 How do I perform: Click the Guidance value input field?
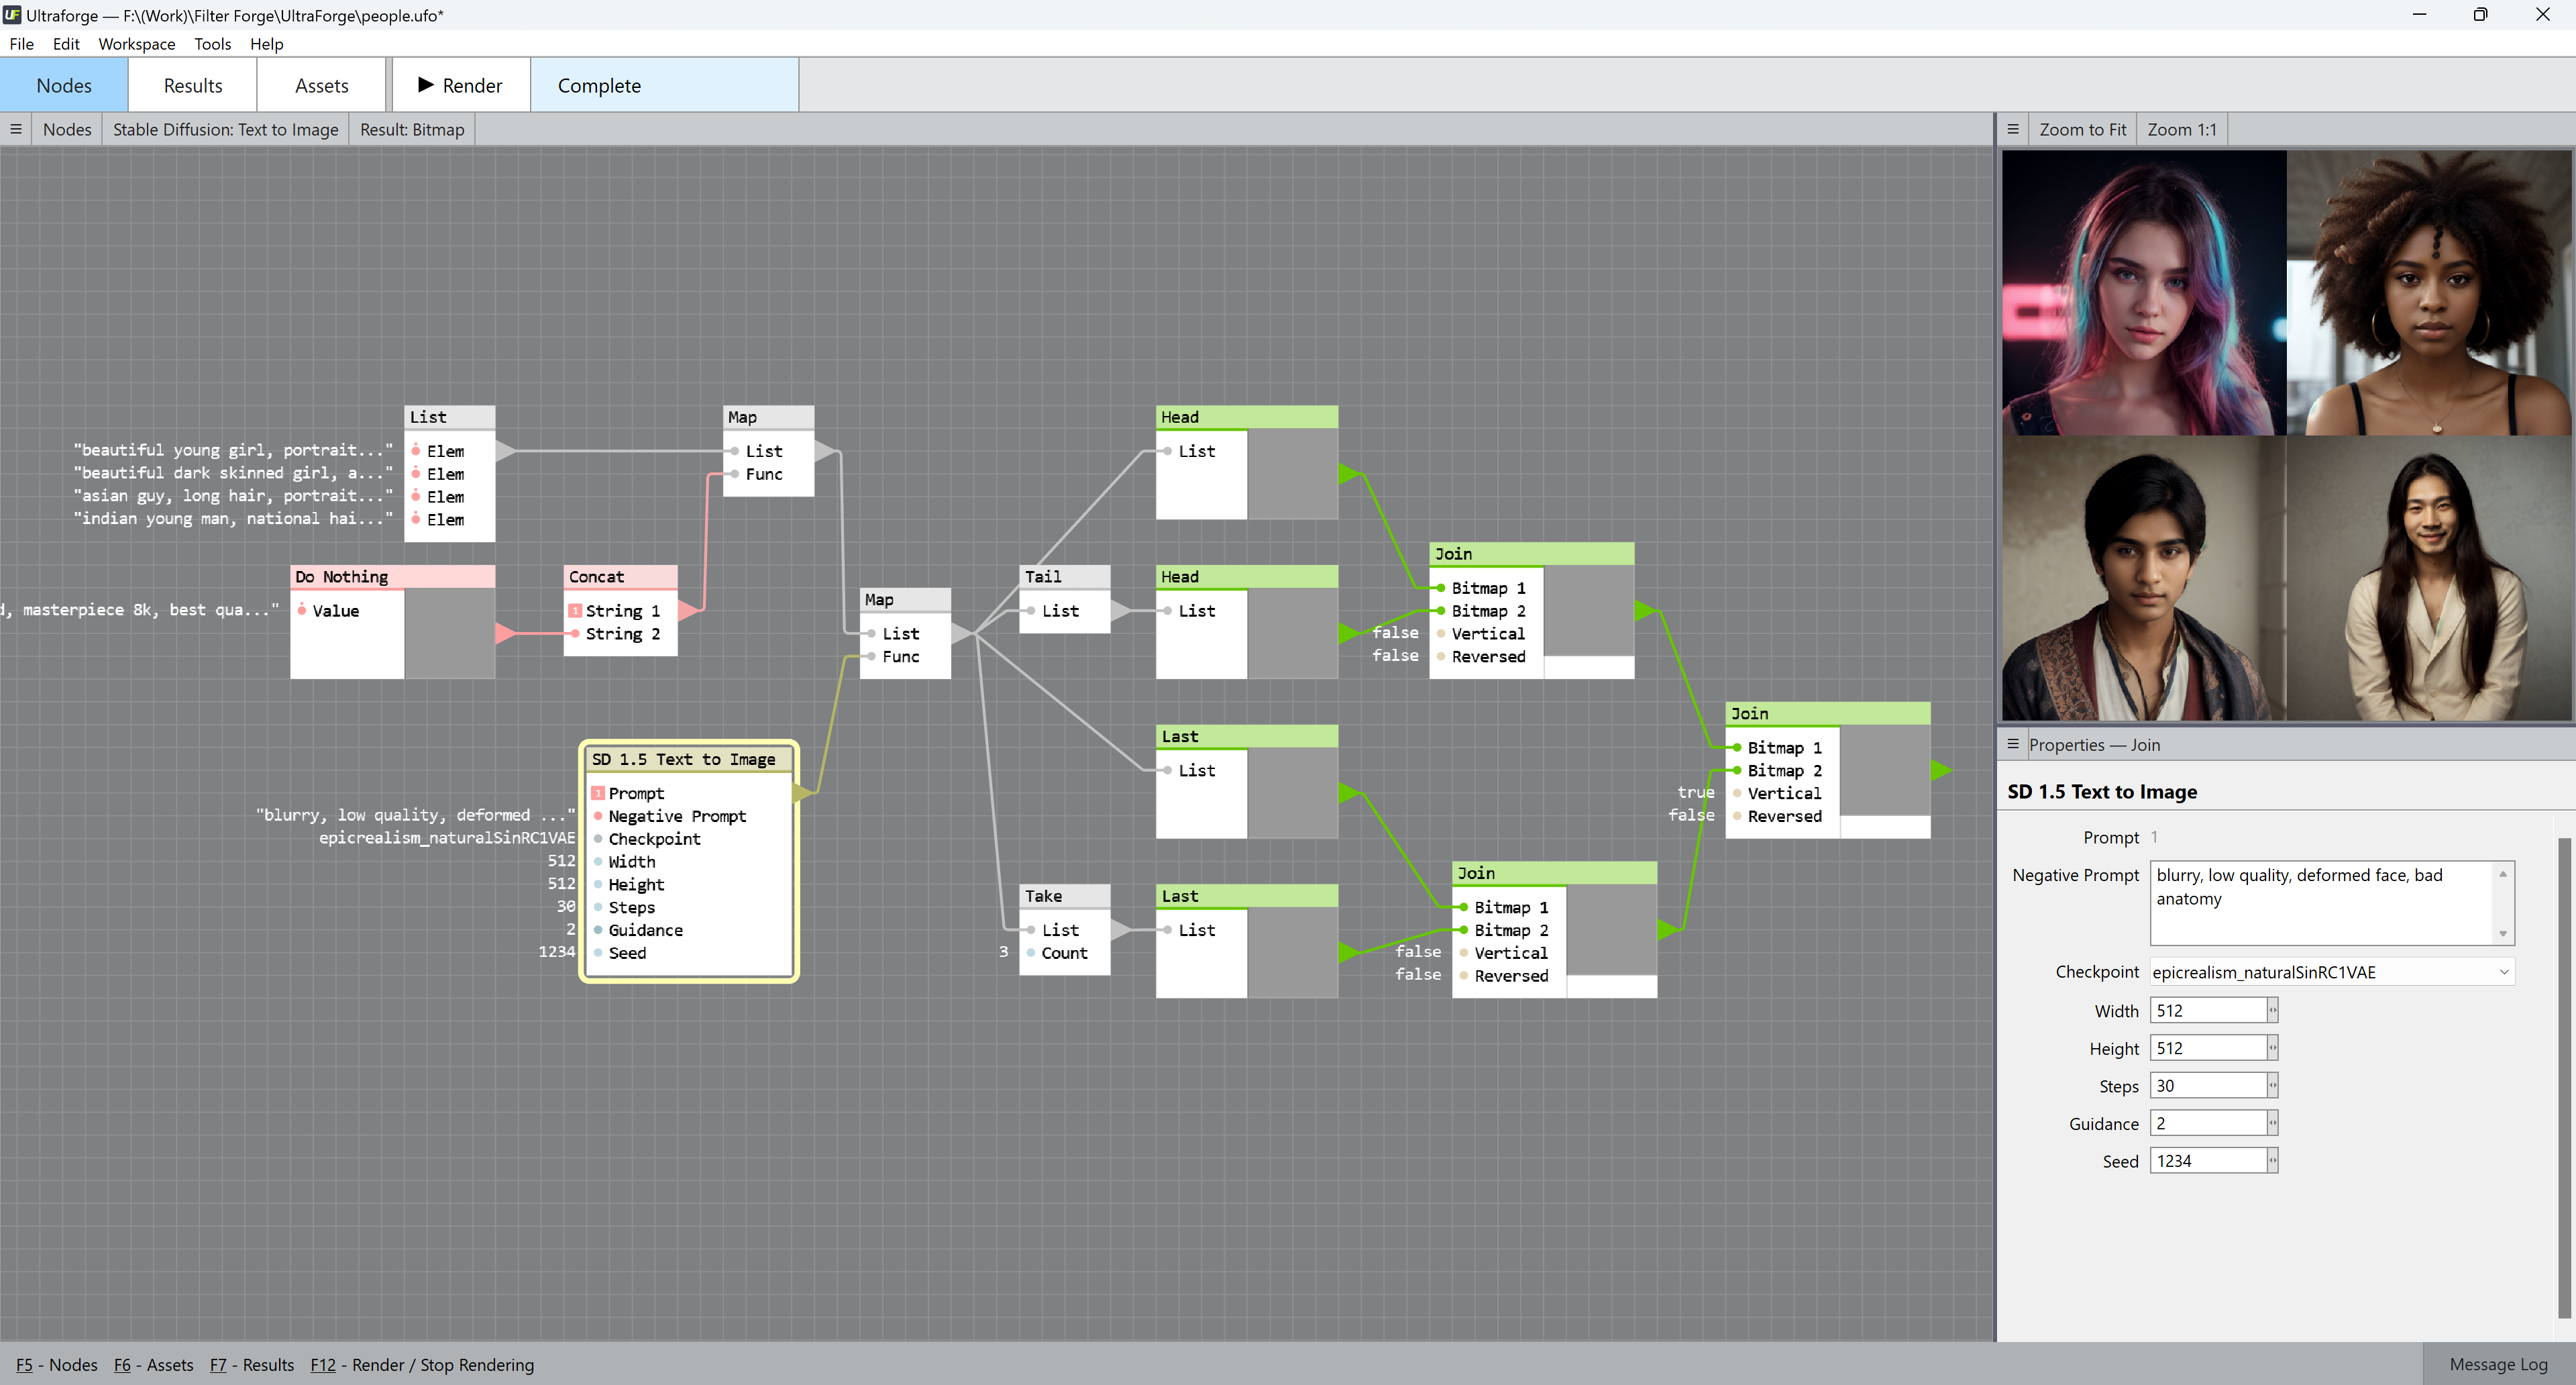[2207, 1123]
